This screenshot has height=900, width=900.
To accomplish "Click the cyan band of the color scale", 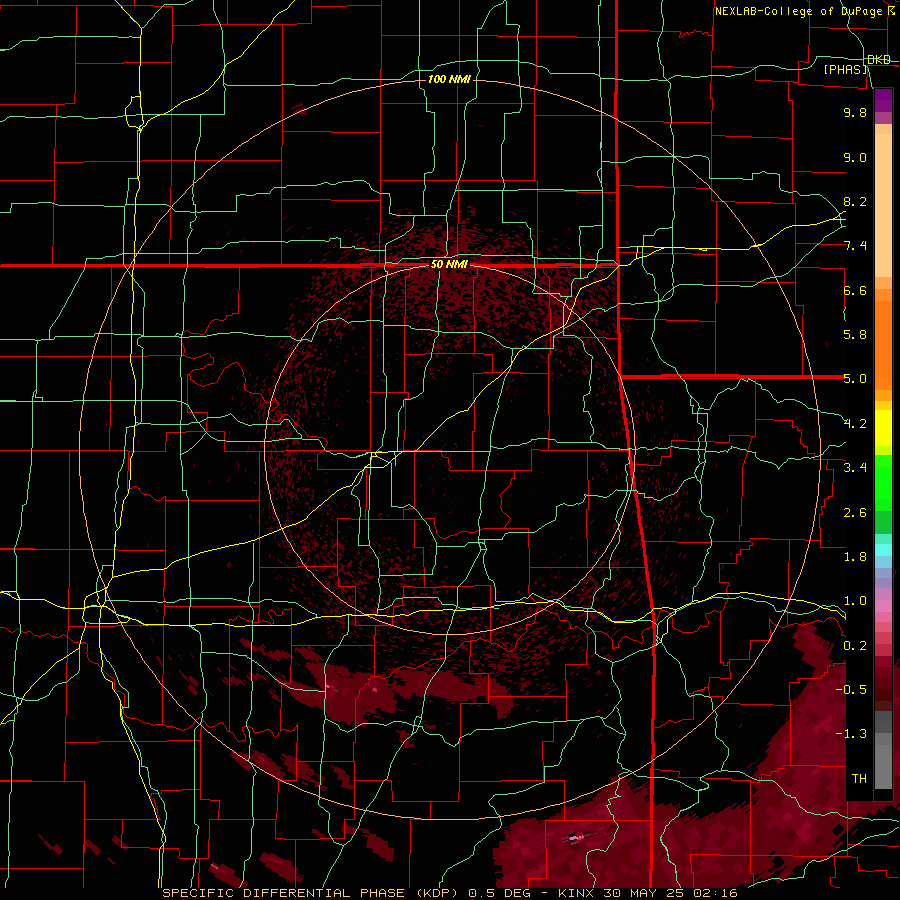I will point(883,549).
